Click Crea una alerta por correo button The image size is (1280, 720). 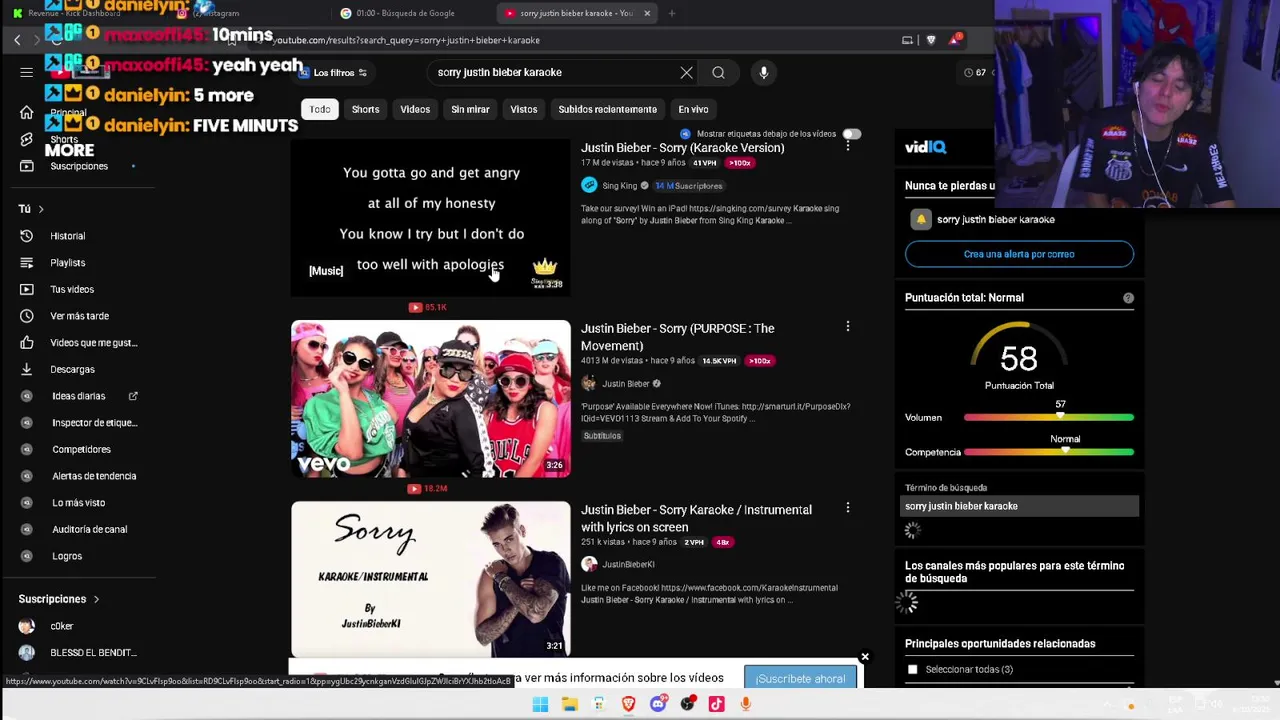click(1019, 254)
